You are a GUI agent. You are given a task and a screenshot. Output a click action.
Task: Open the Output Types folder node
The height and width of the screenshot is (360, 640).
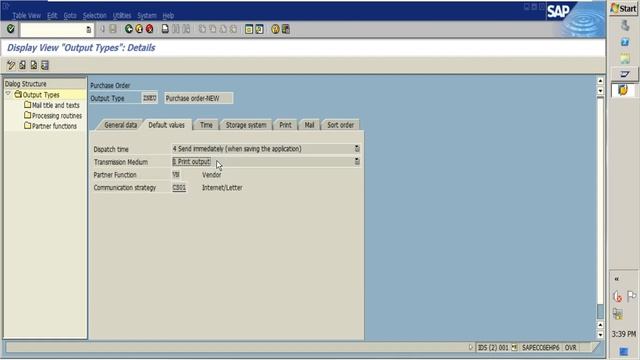tap(37, 95)
